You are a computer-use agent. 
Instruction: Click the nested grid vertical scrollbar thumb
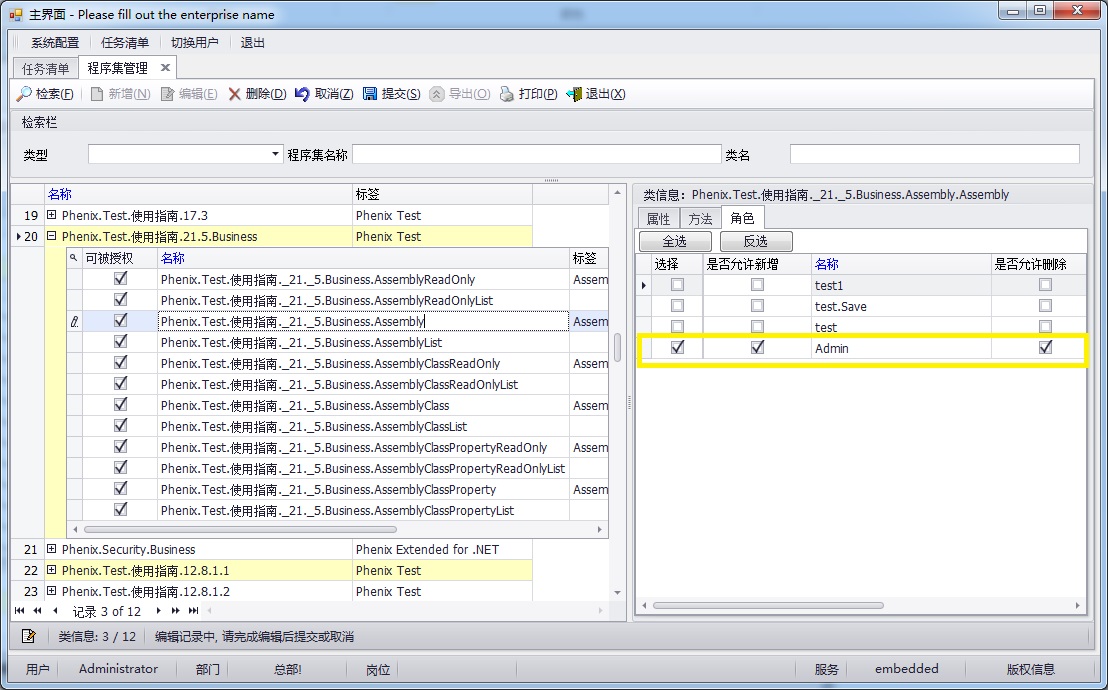point(618,347)
